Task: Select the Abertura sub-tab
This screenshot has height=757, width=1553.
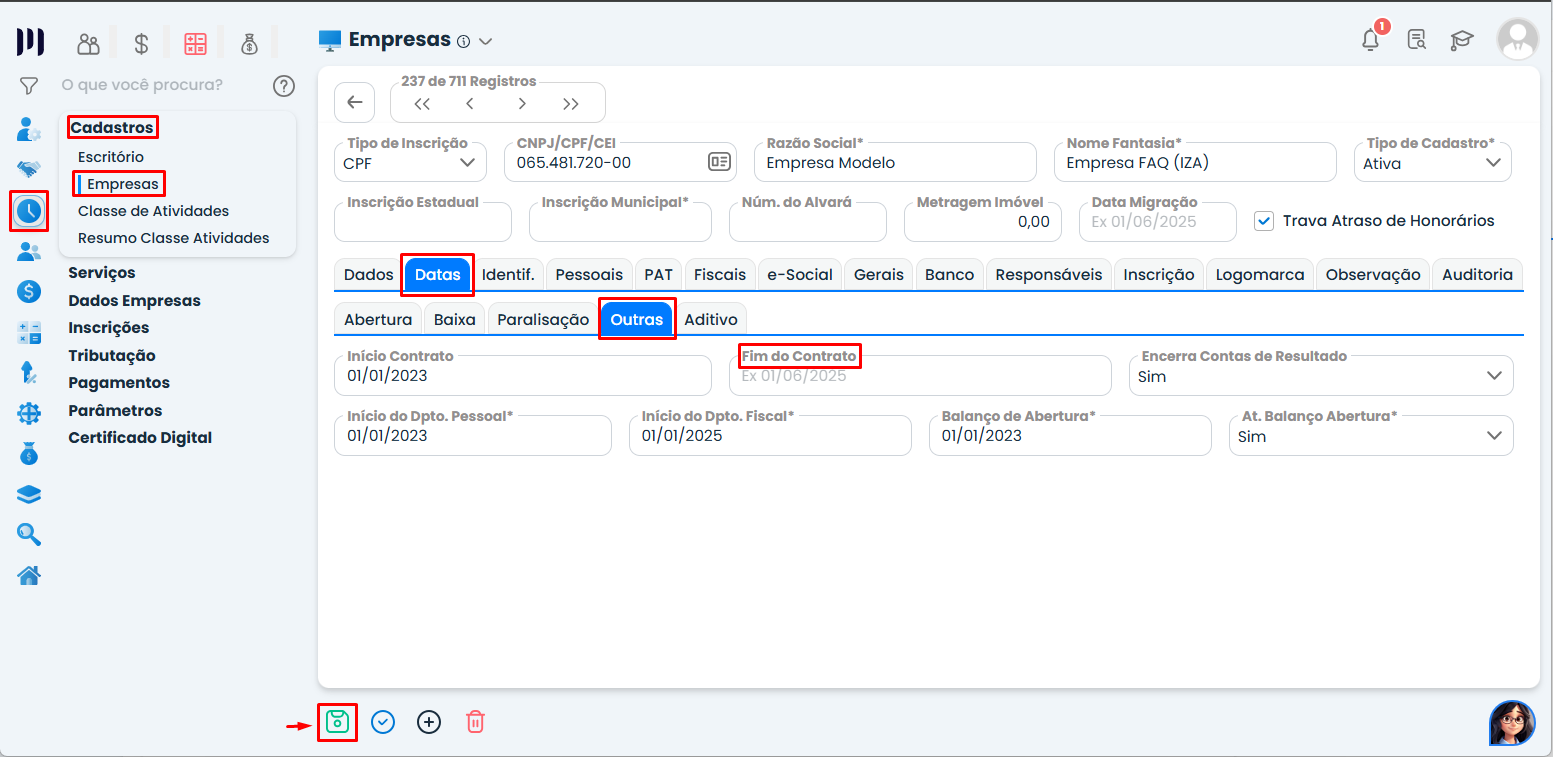Action: click(x=377, y=320)
